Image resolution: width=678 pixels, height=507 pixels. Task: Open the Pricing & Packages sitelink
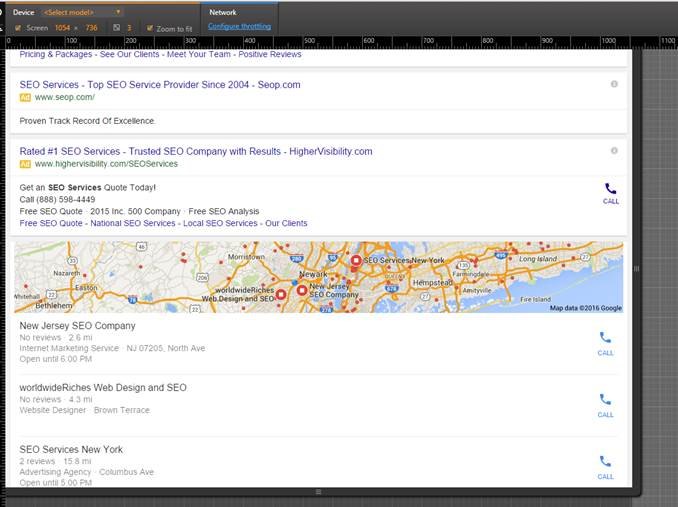(x=56, y=54)
